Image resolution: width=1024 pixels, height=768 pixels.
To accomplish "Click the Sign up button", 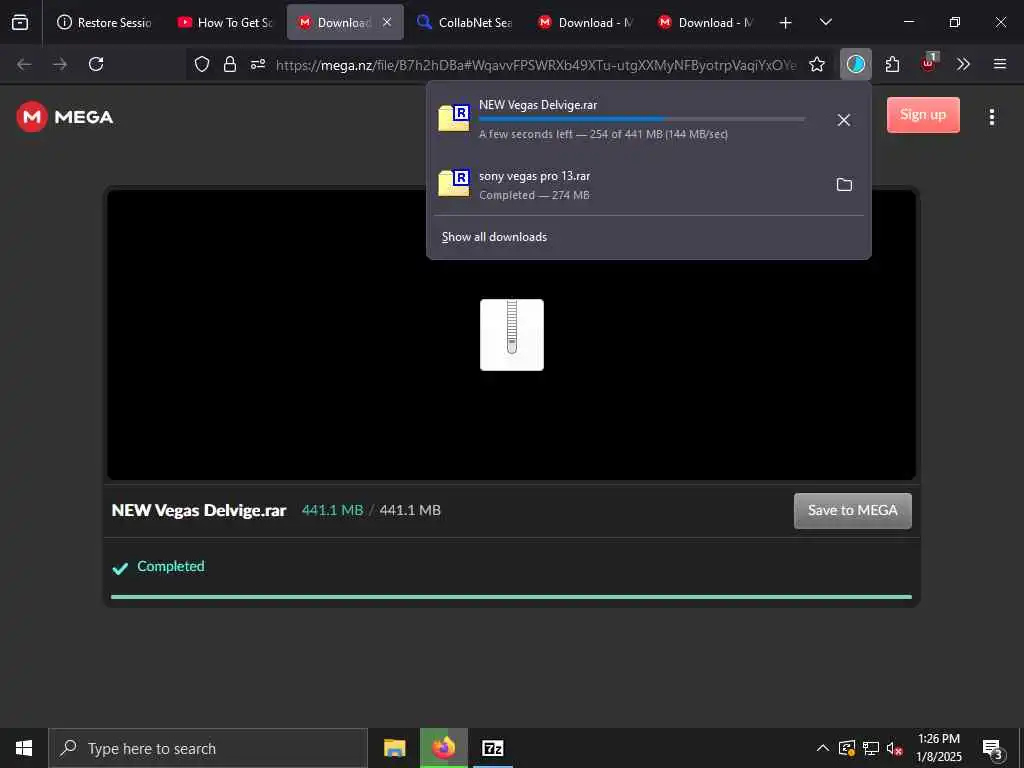I will tap(923, 115).
